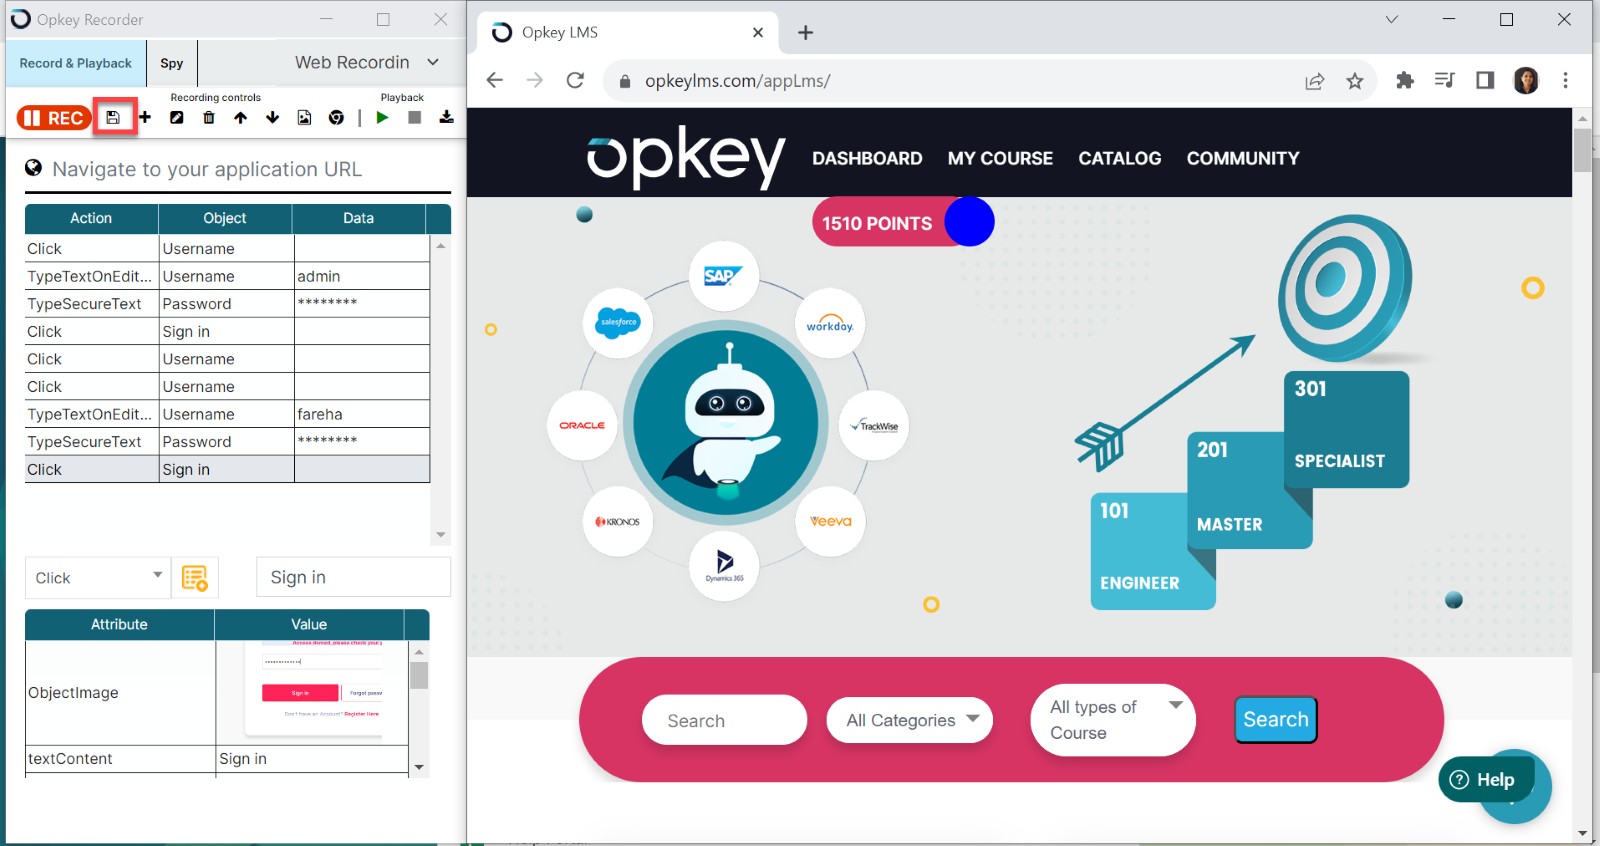The width and height of the screenshot is (1600, 846).
Task: Toggle the Chrome side panel icon
Action: point(1485,80)
